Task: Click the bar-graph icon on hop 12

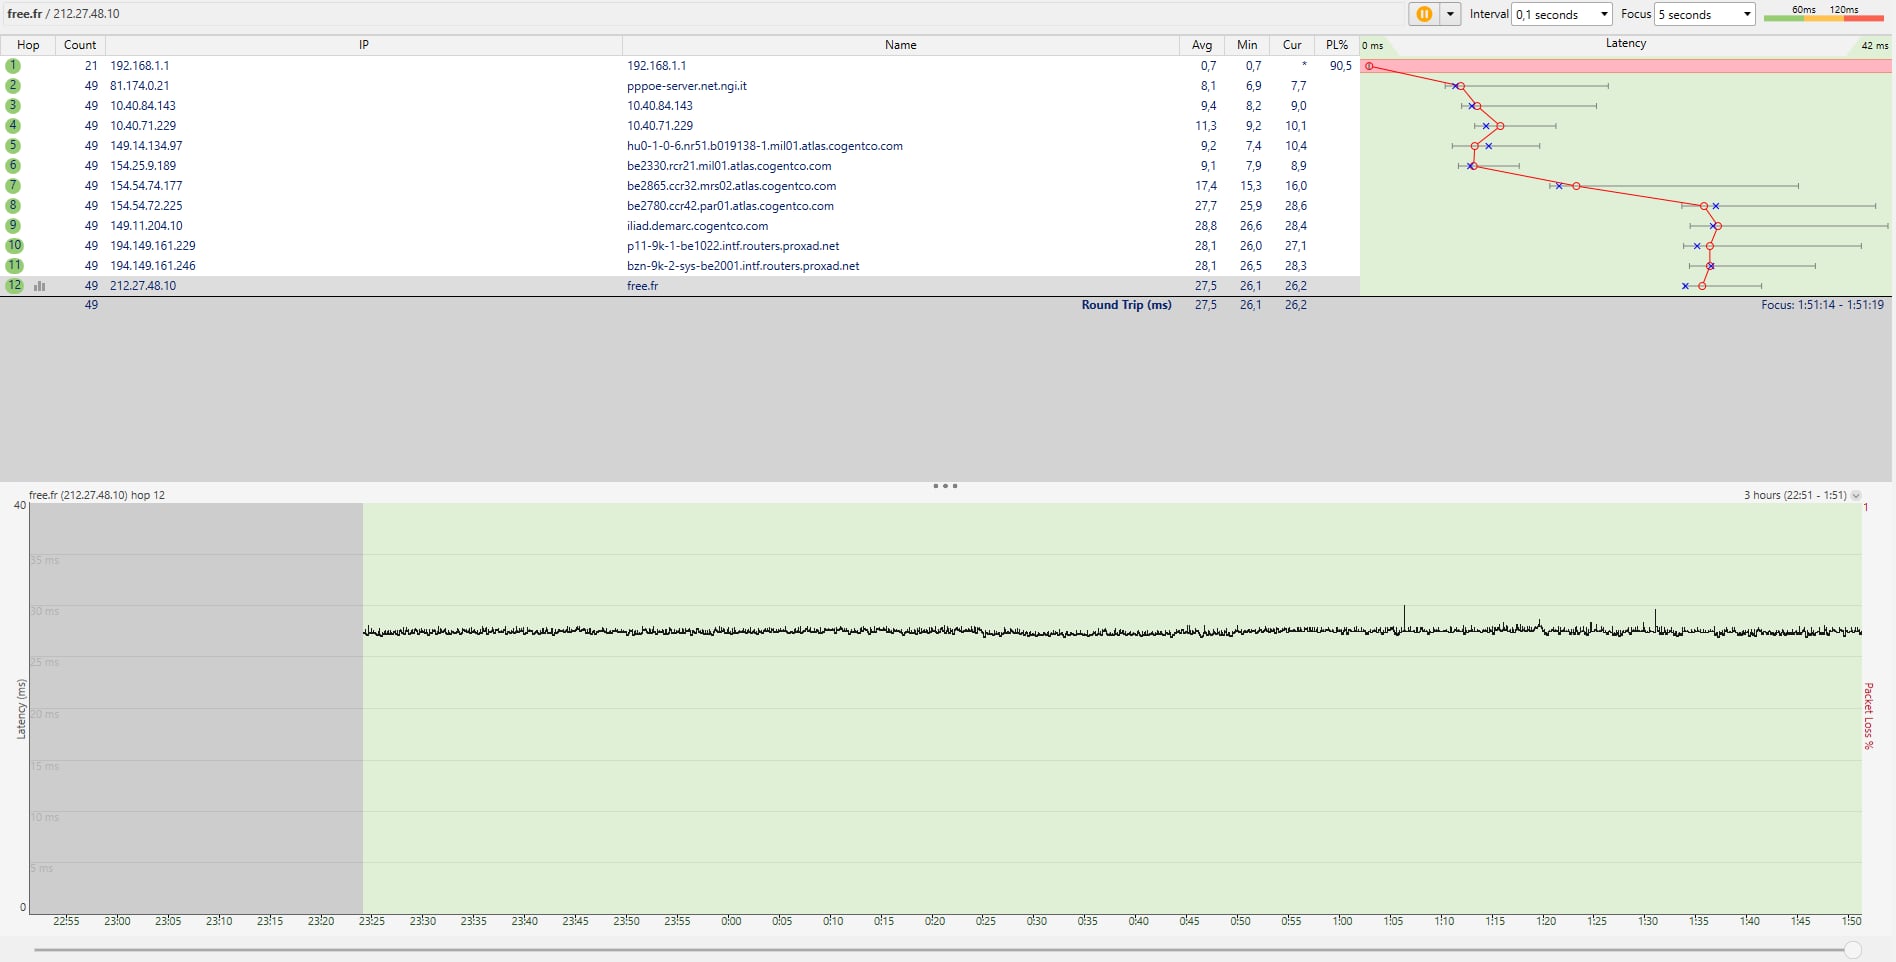Action: [40, 286]
